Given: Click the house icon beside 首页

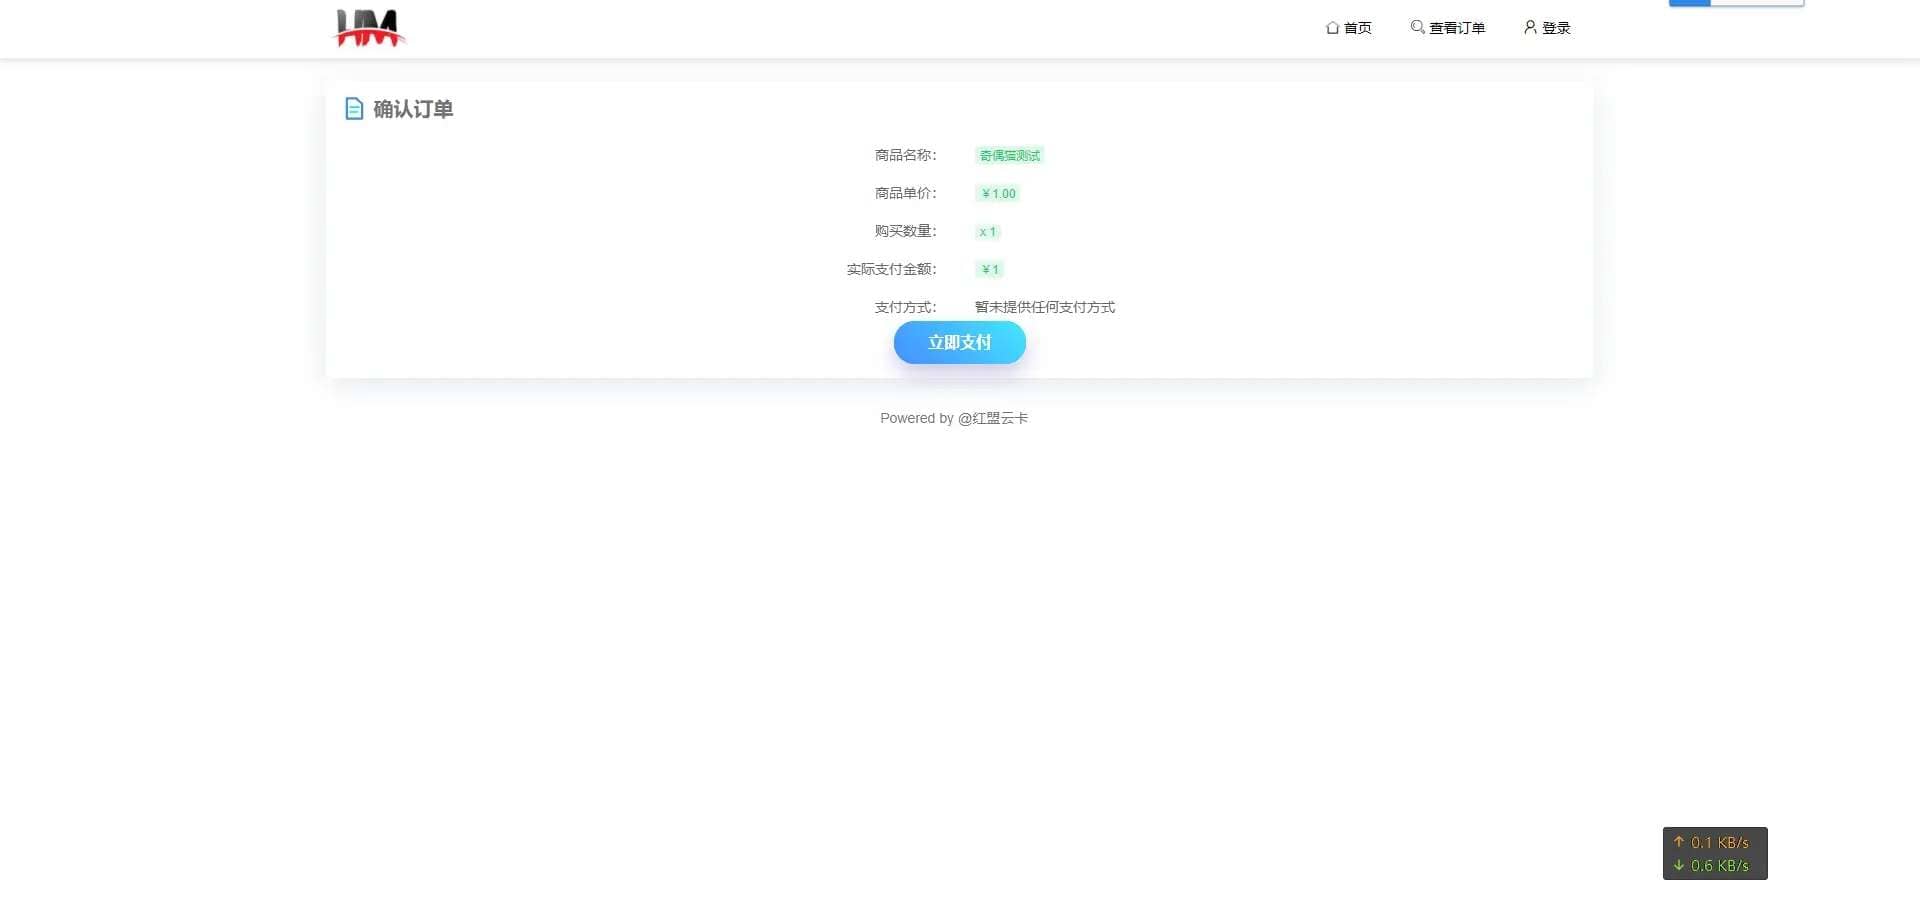Looking at the screenshot, I should pyautogui.click(x=1332, y=28).
